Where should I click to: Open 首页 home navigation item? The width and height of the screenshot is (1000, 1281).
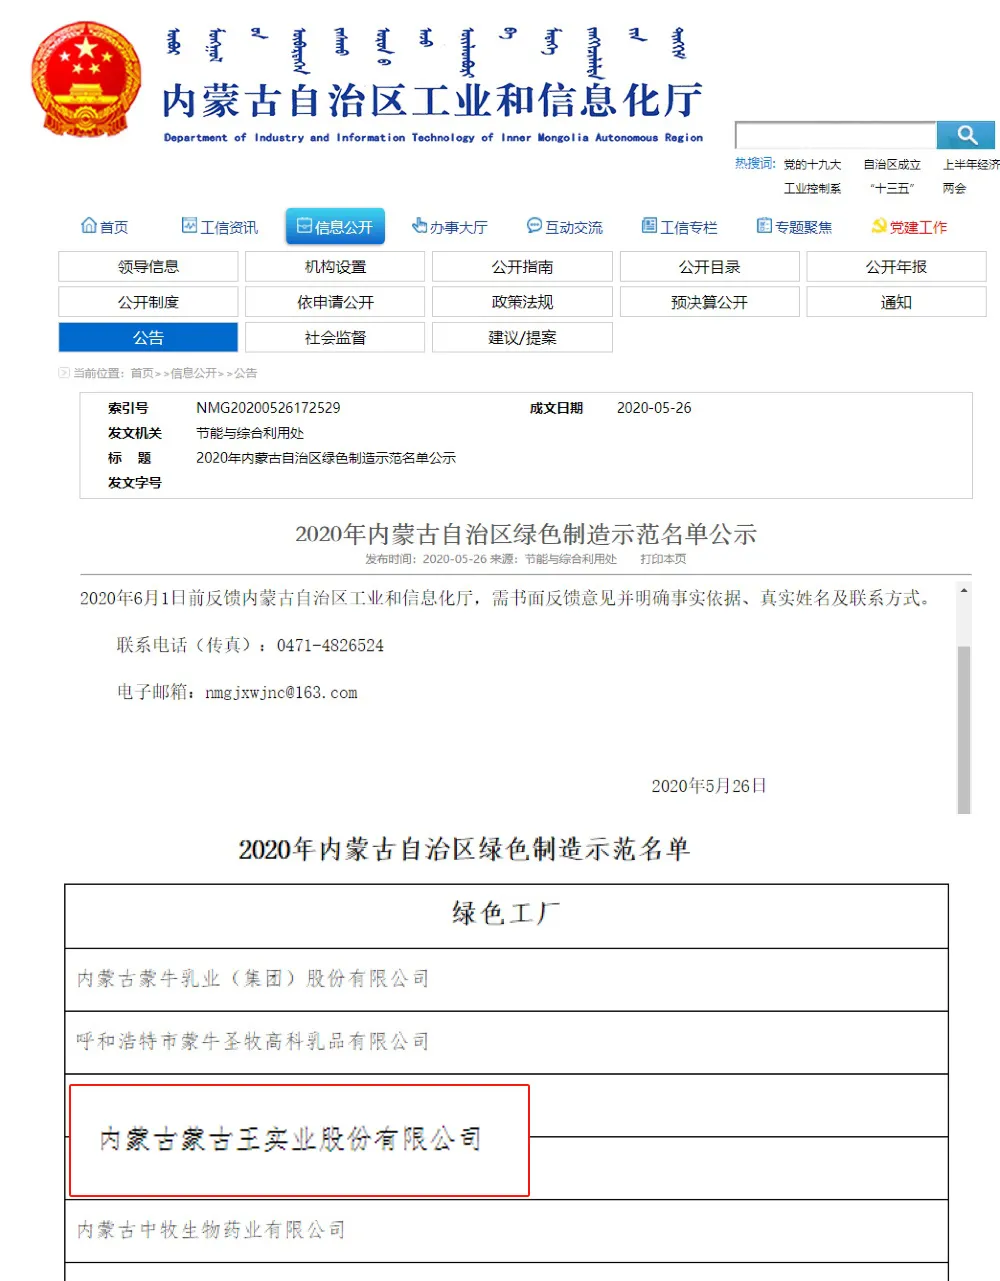coord(105,227)
